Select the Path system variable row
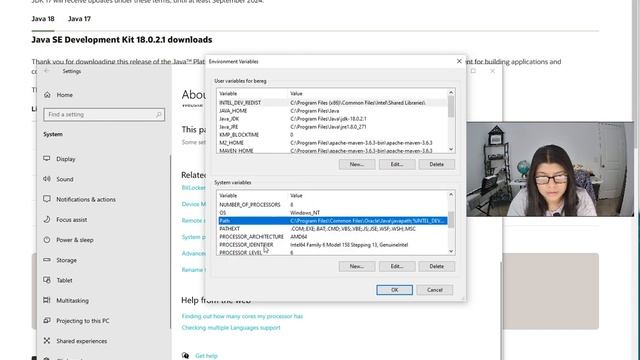This screenshot has height=360, width=640. click(333, 221)
